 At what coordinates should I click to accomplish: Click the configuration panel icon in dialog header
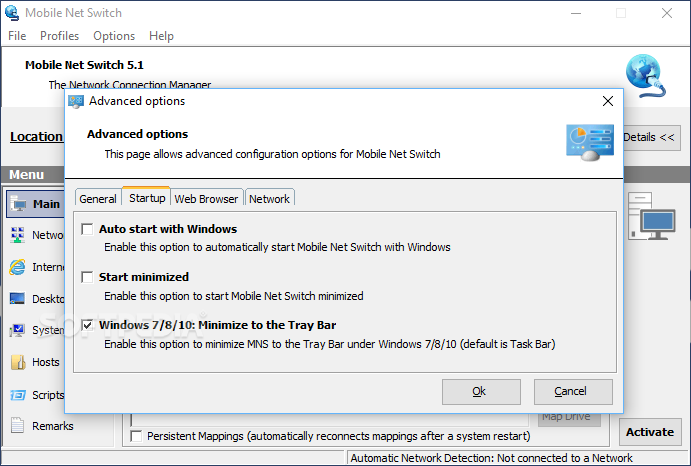click(590, 142)
